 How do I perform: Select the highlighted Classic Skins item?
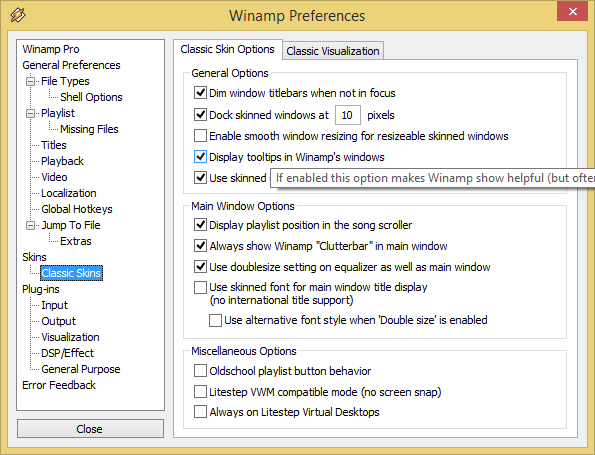71,273
